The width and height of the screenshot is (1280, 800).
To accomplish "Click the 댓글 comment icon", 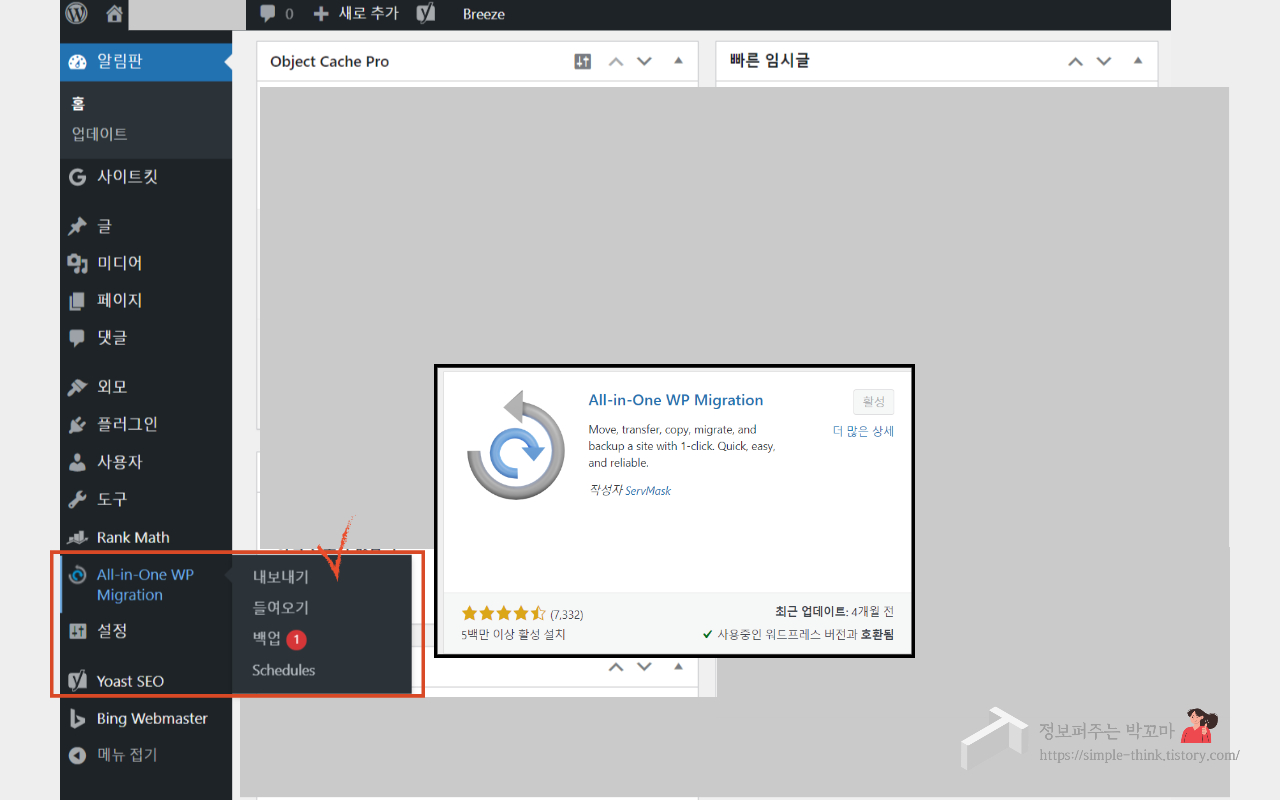I will click(x=78, y=338).
